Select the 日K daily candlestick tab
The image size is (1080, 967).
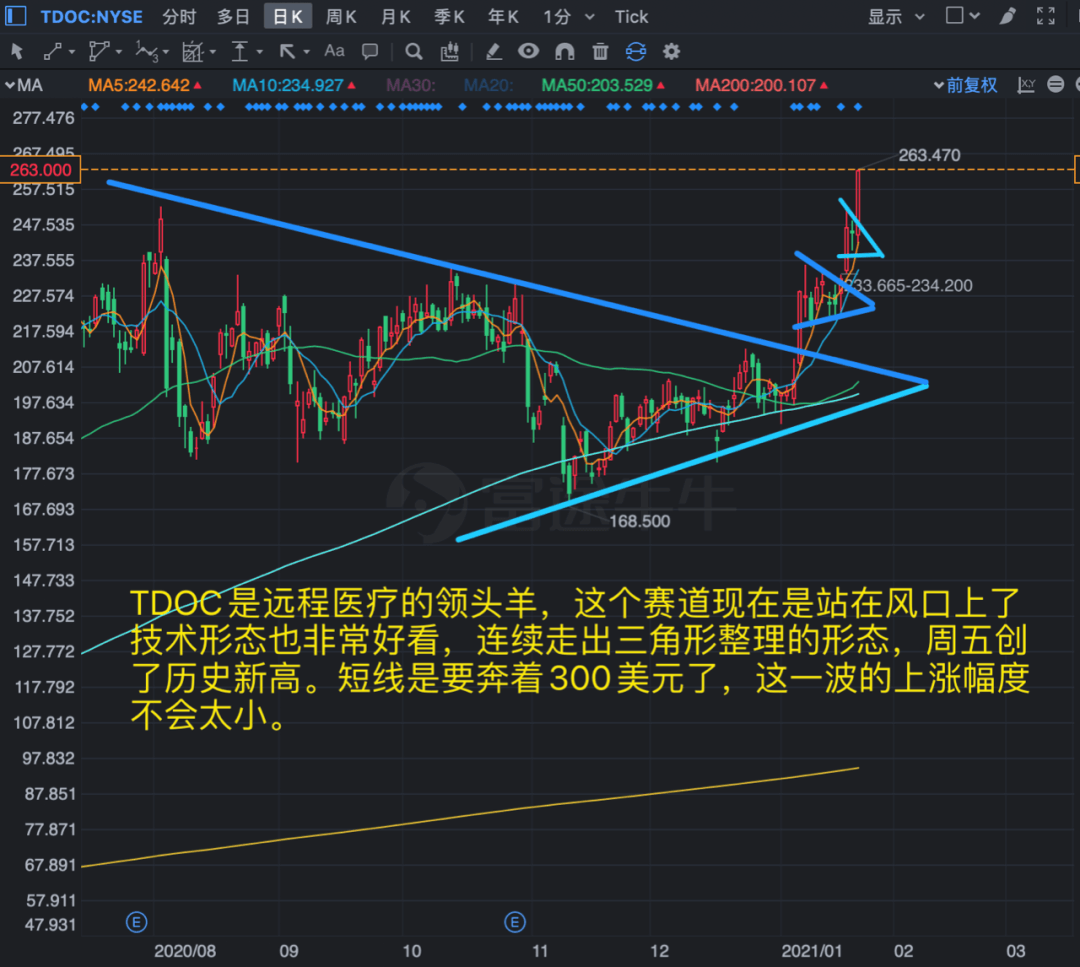[288, 17]
